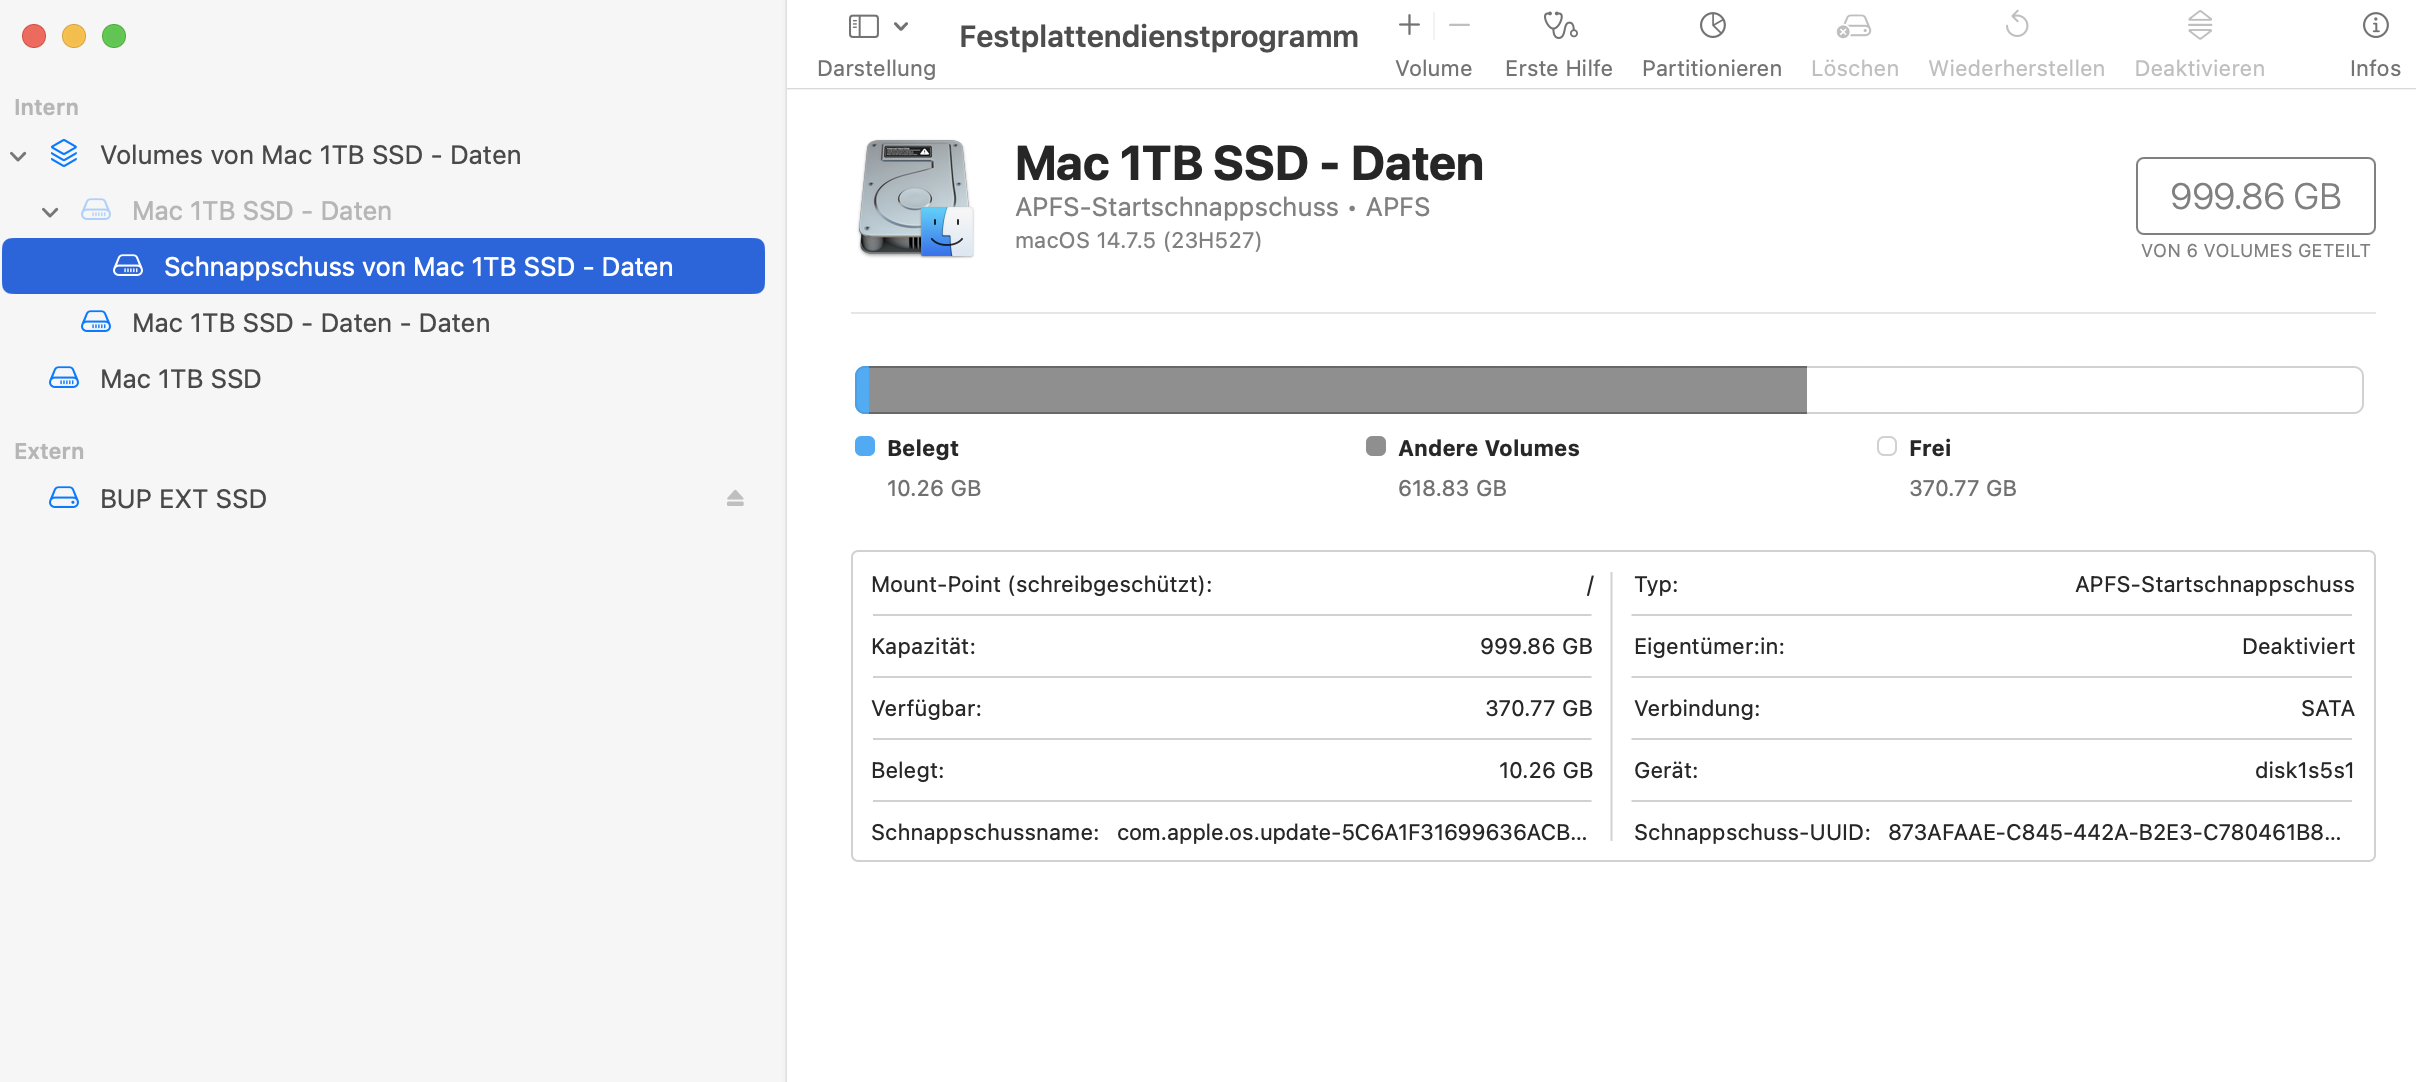Click the Wiederherstellen restore icon
The image size is (2416, 1082).
pos(2016,26)
